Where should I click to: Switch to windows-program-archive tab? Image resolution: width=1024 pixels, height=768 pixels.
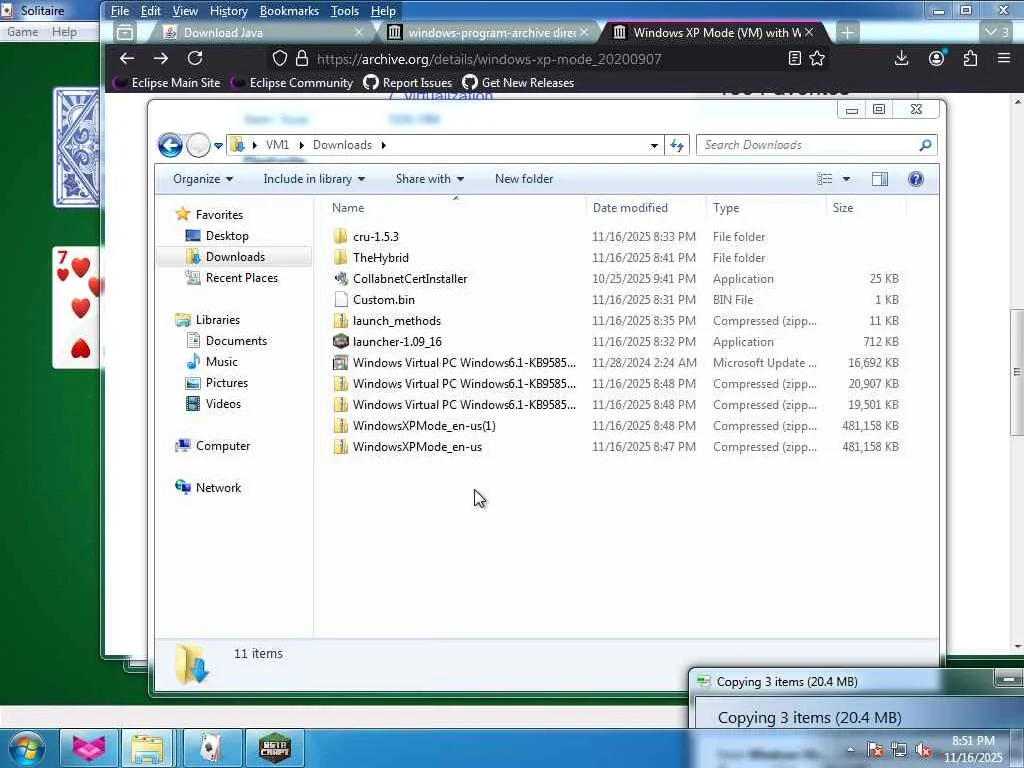(487, 33)
